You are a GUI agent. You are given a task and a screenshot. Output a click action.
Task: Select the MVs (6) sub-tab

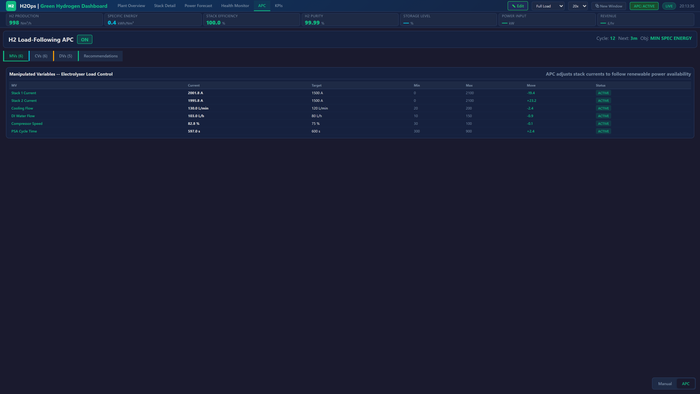click(x=16, y=56)
